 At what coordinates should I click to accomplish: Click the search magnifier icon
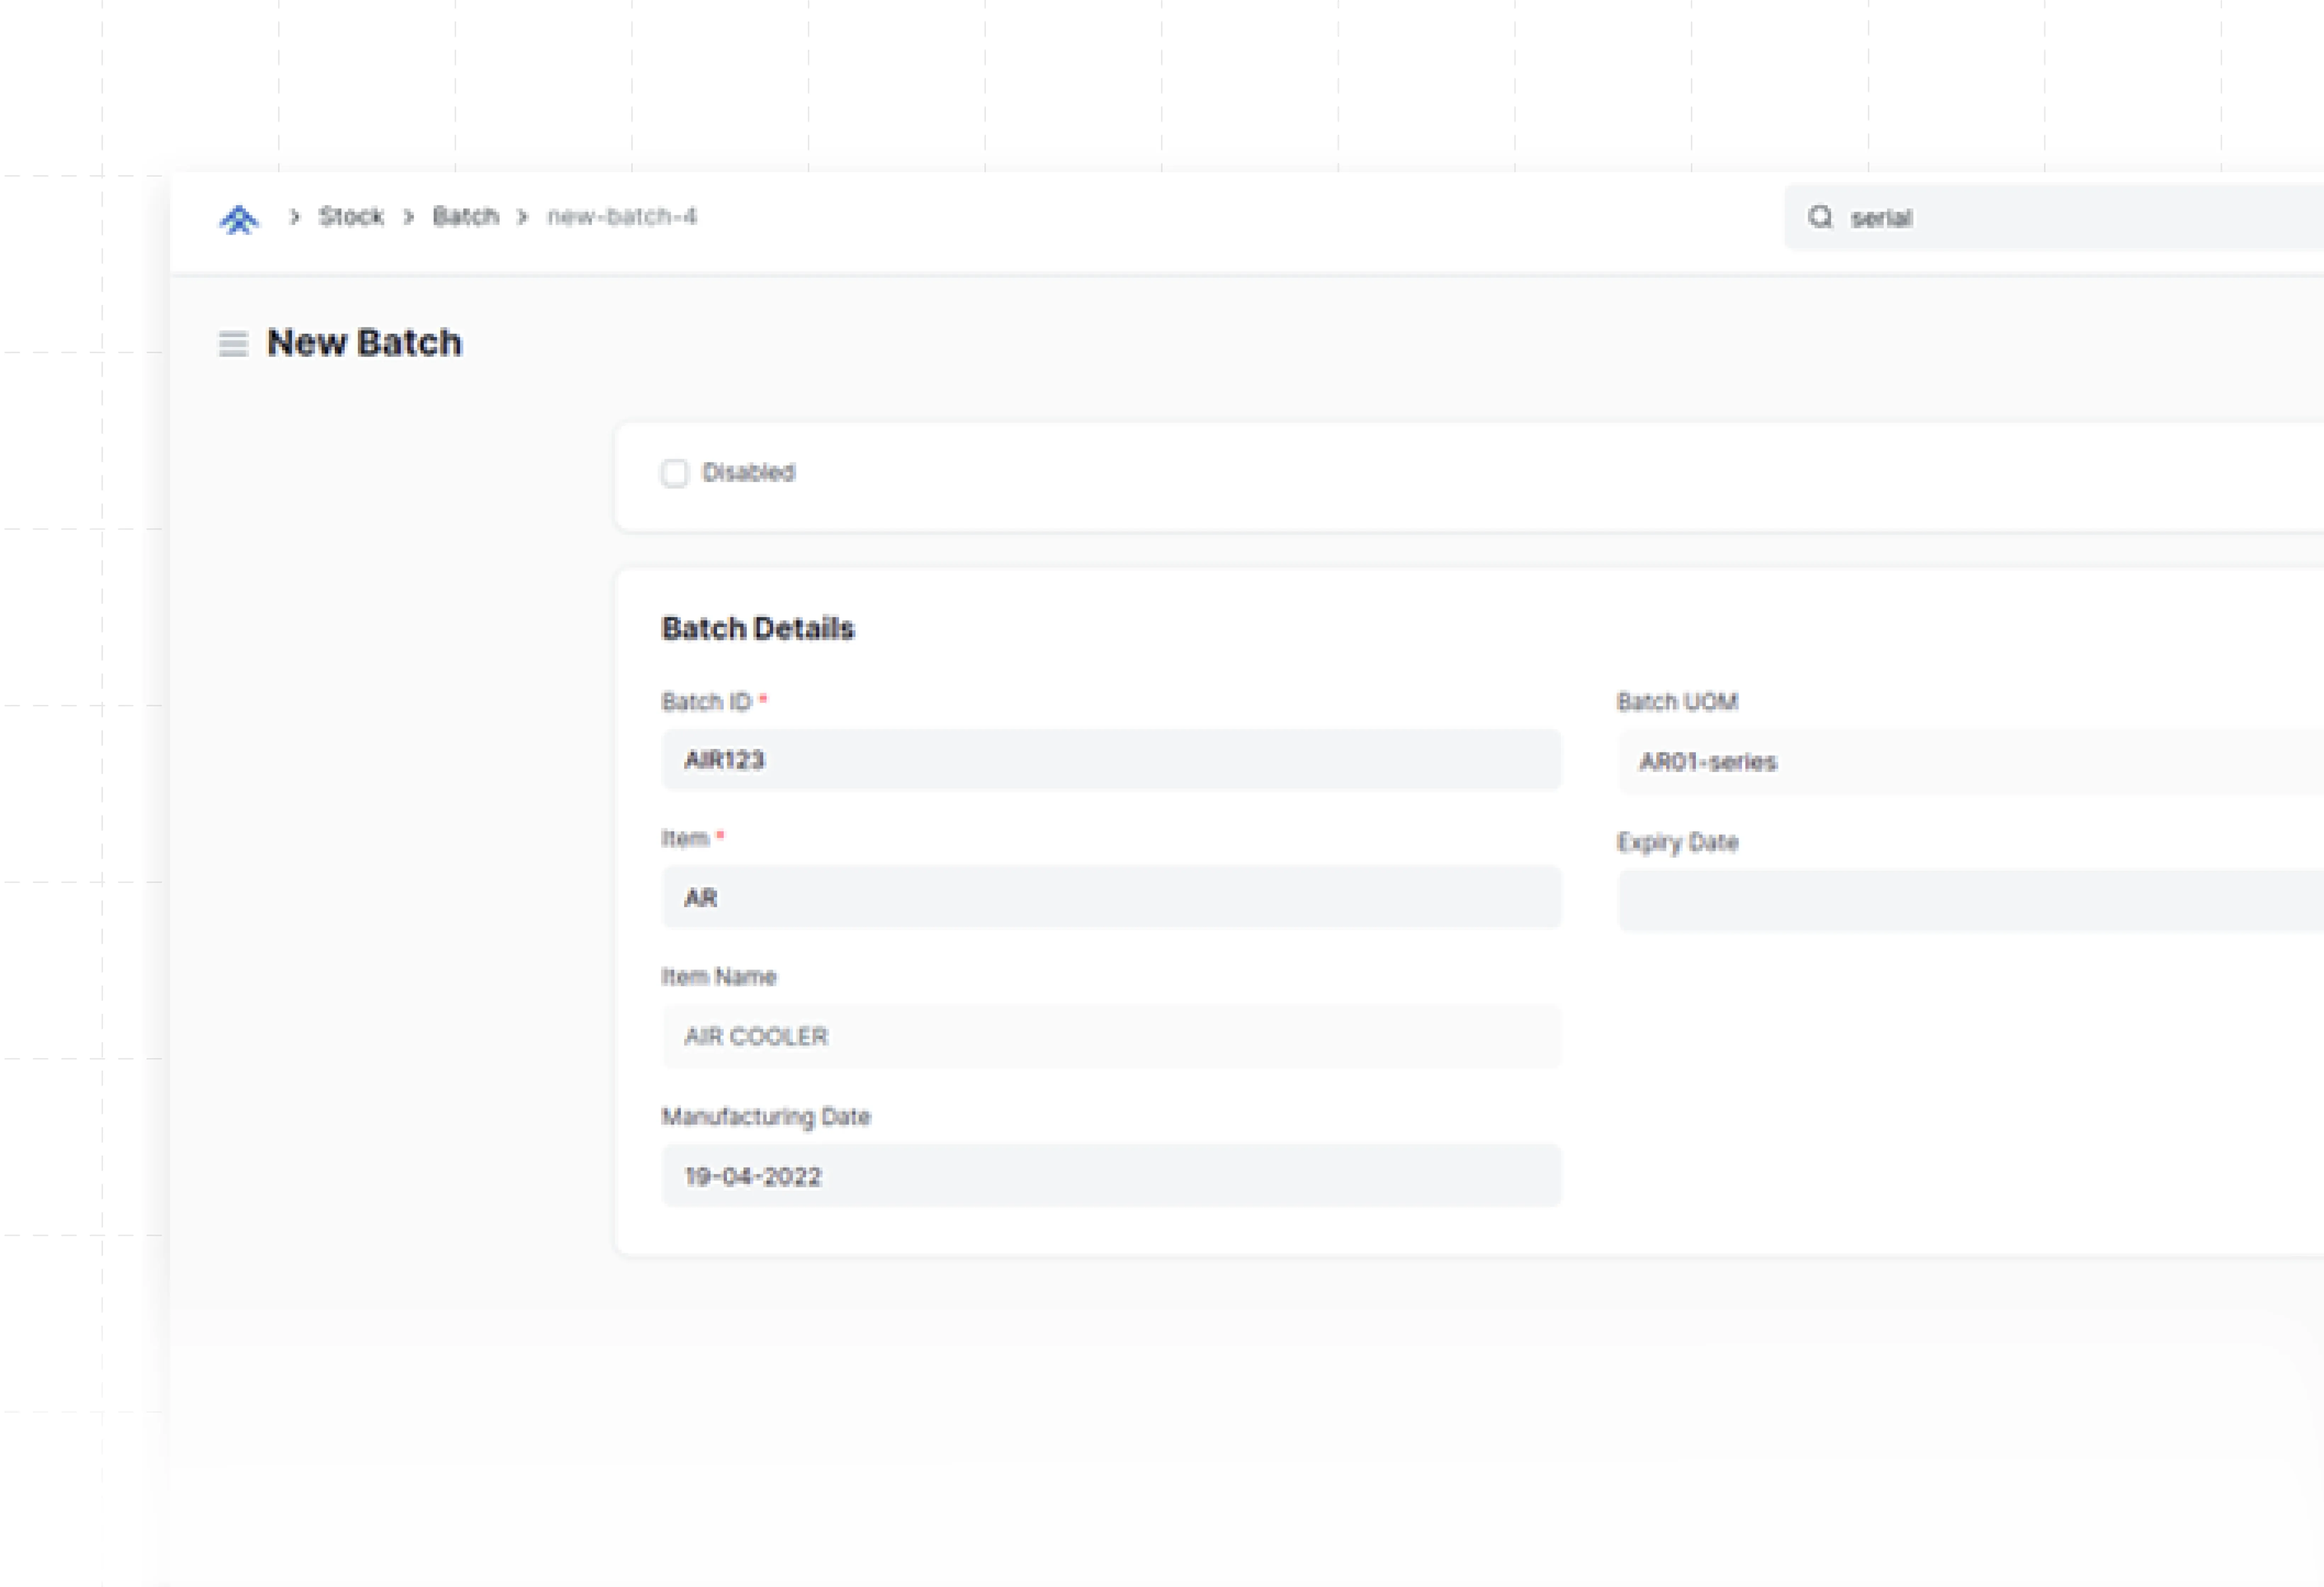(x=1820, y=217)
